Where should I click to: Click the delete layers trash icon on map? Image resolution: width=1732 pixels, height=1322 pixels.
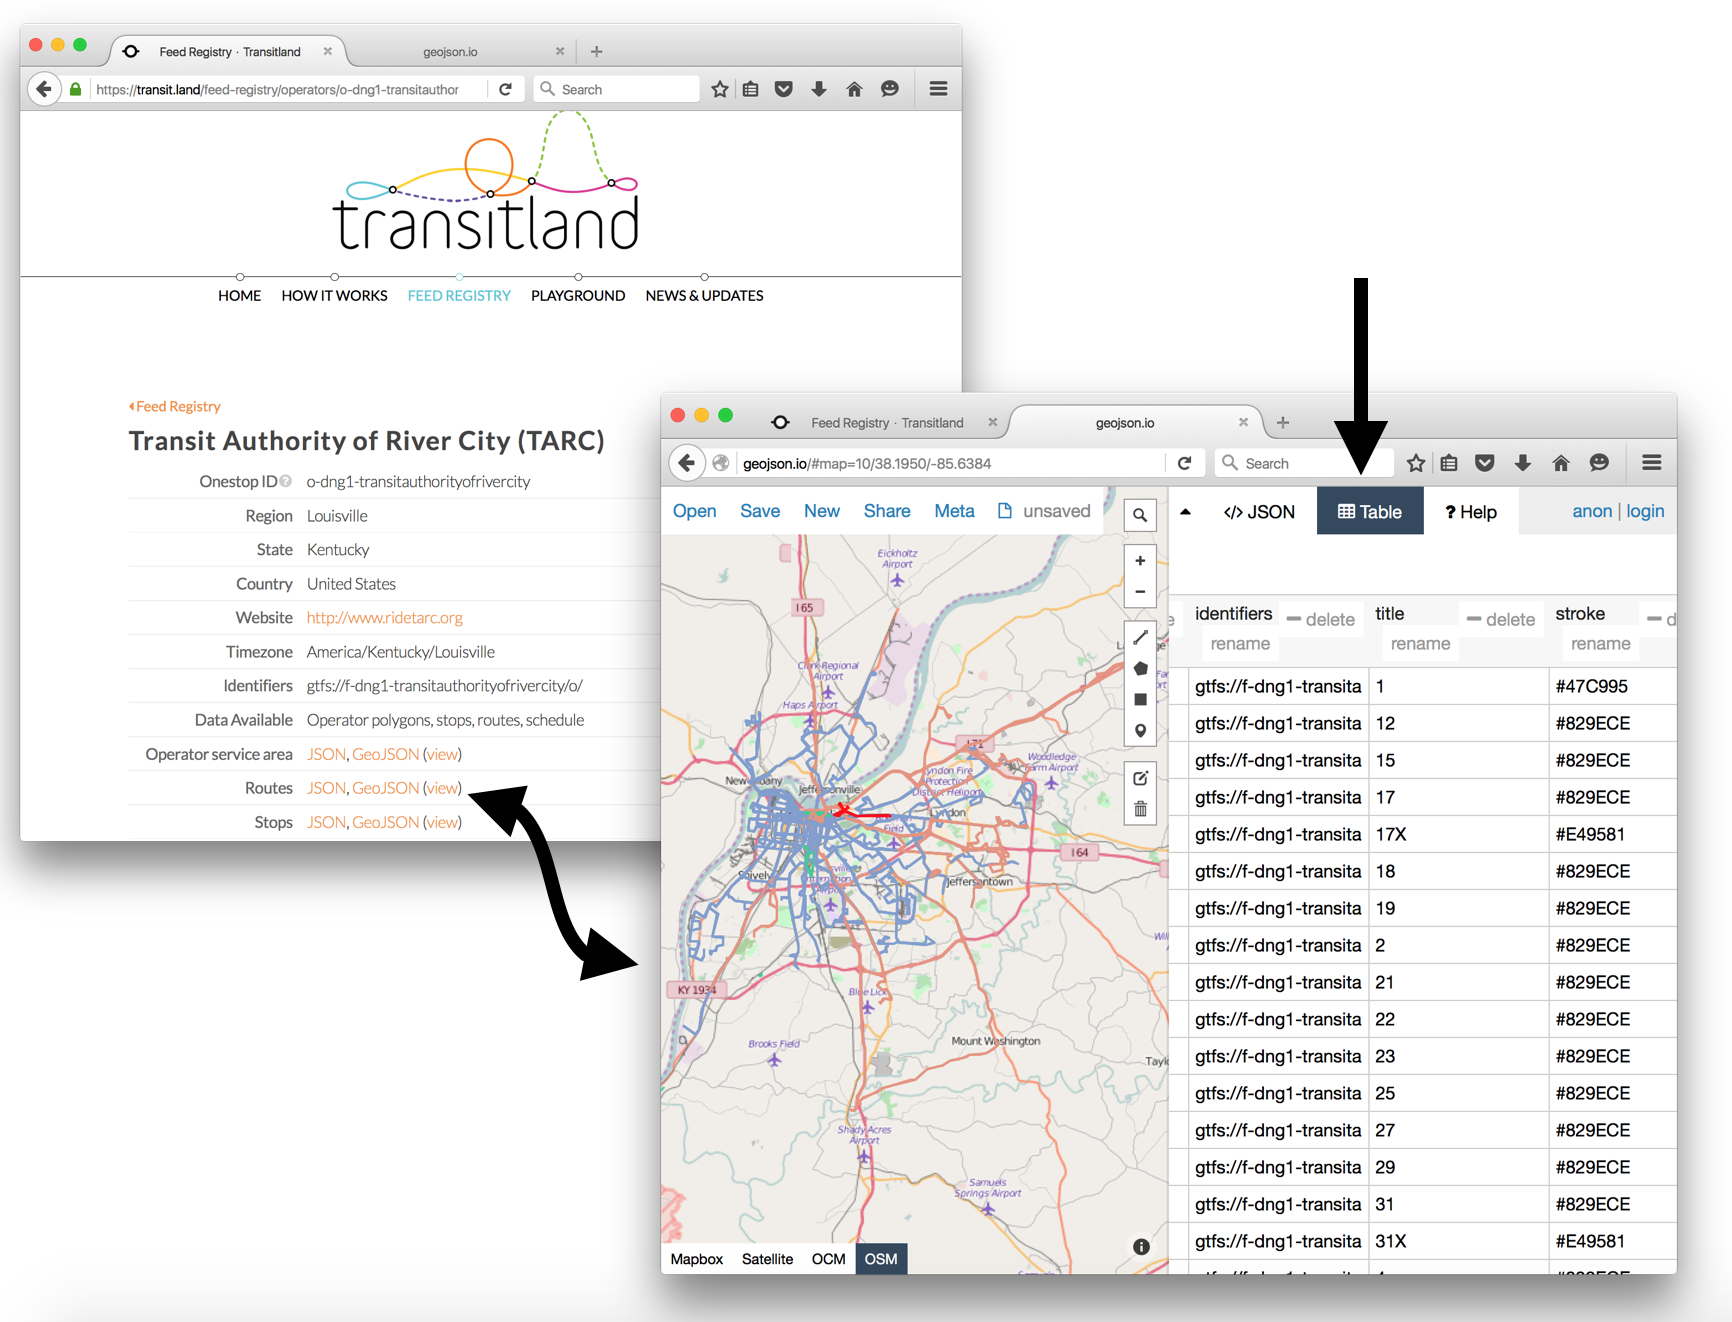1139,809
